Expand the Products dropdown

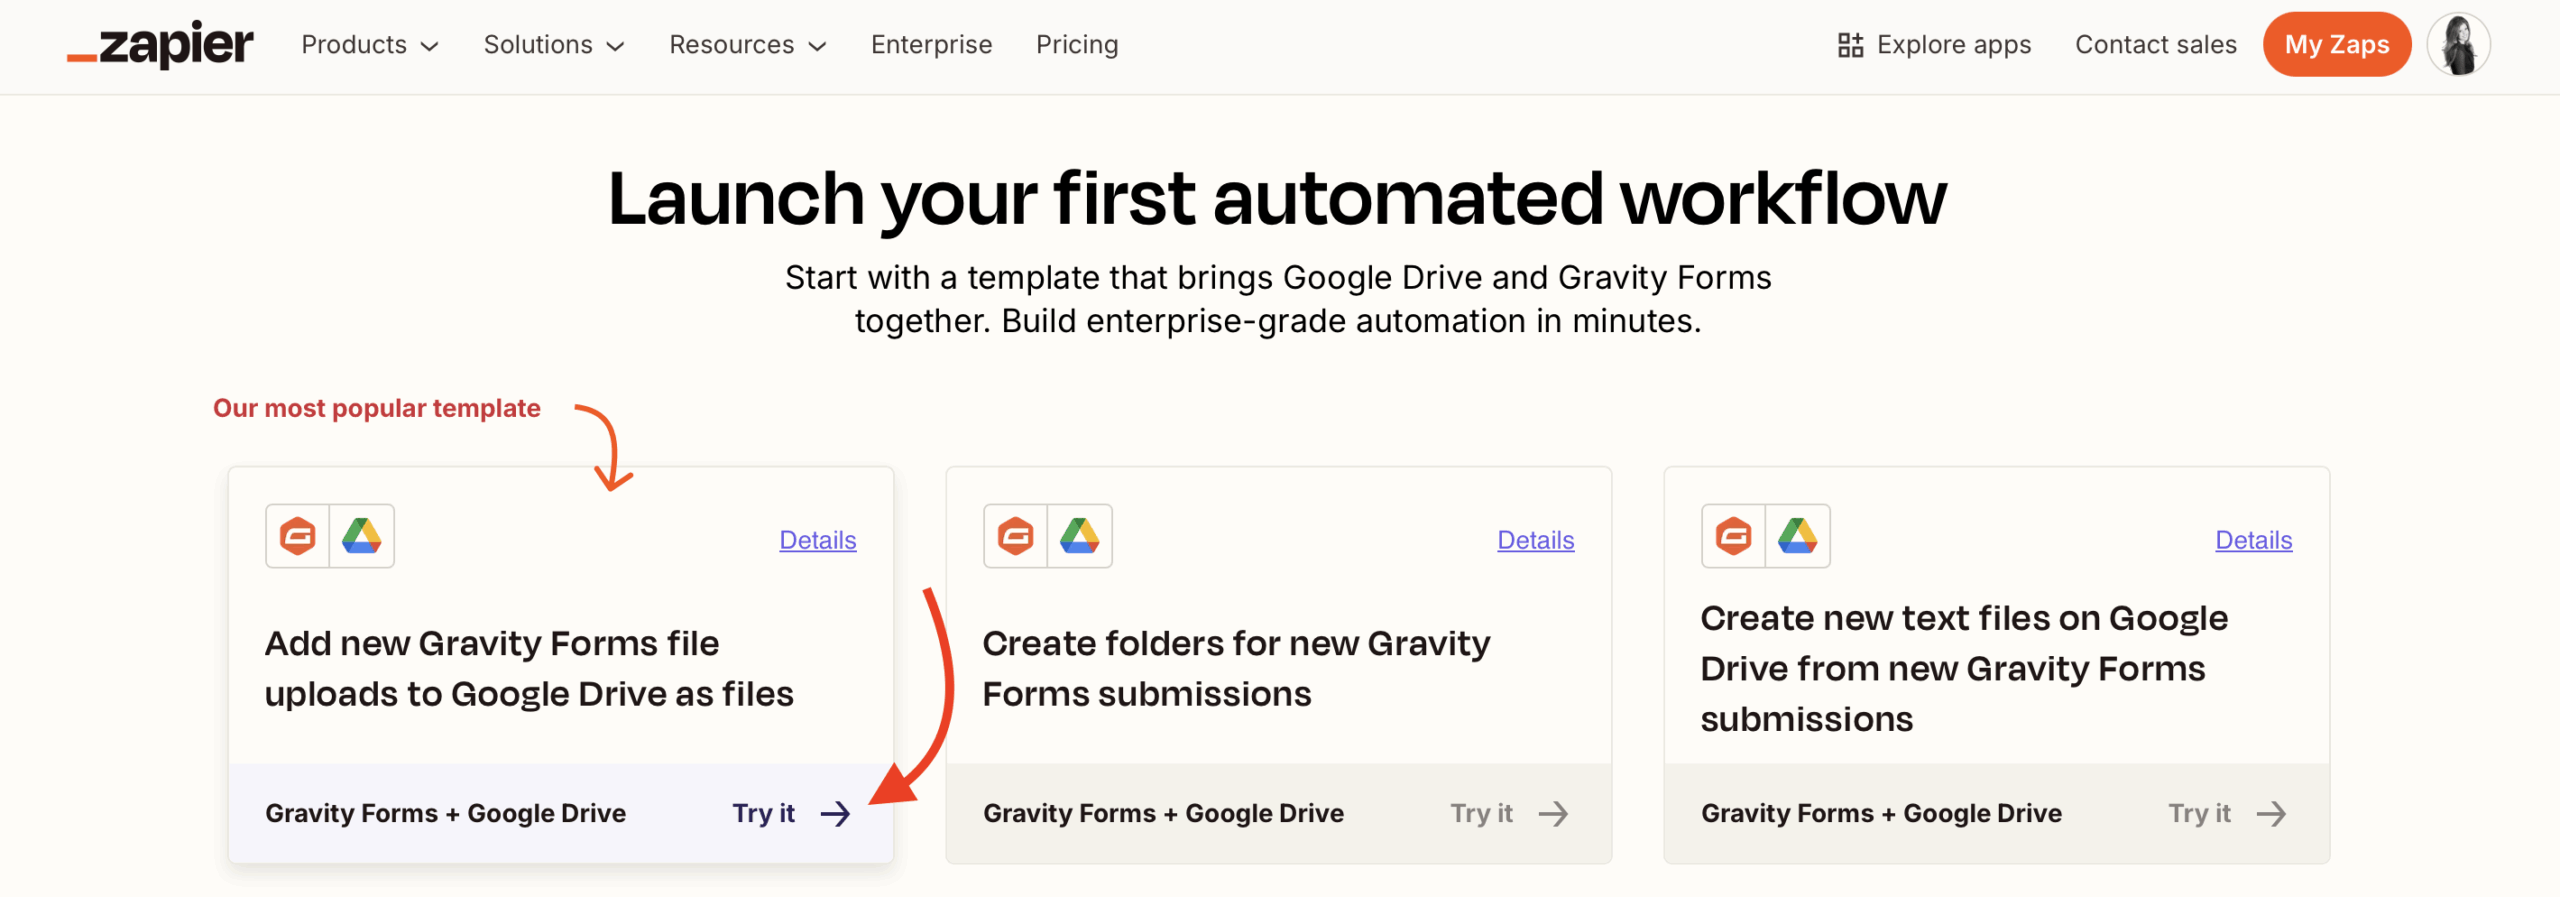tap(368, 44)
